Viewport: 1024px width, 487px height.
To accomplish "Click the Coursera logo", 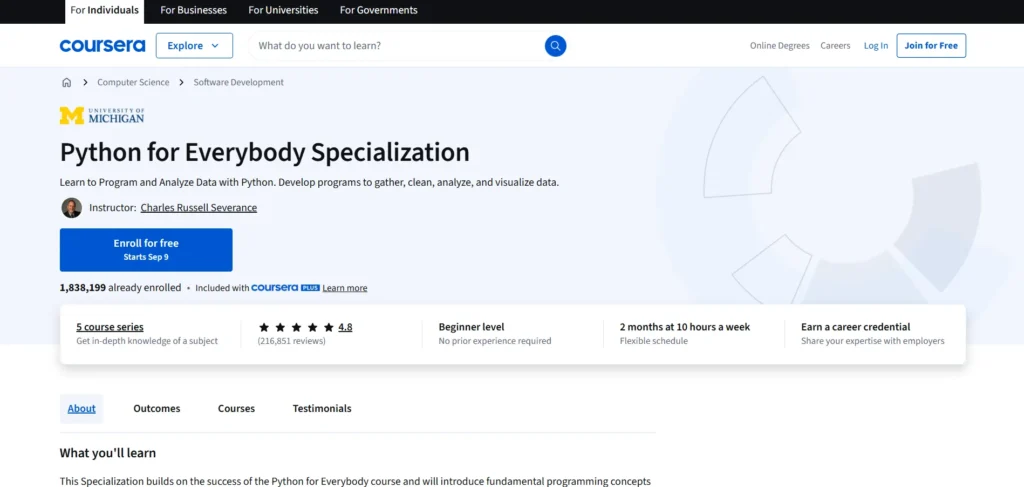I will coord(102,45).
